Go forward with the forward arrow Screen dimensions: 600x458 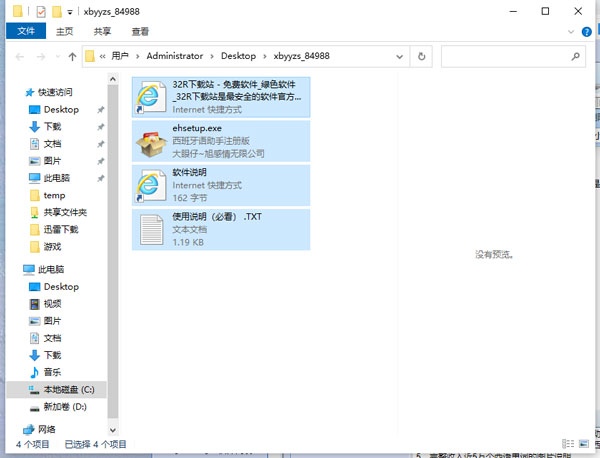coord(41,57)
